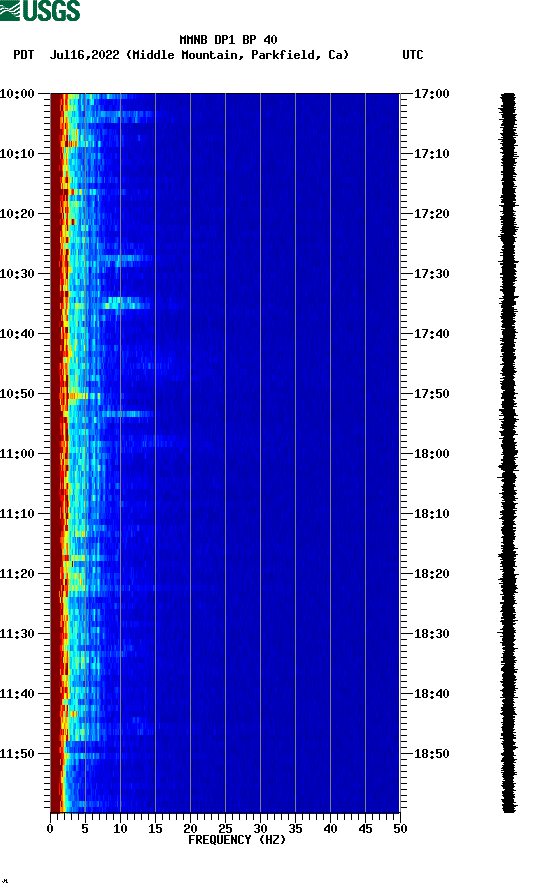Click the UTC timezone label
The image size is (552, 892).
(x=413, y=55)
